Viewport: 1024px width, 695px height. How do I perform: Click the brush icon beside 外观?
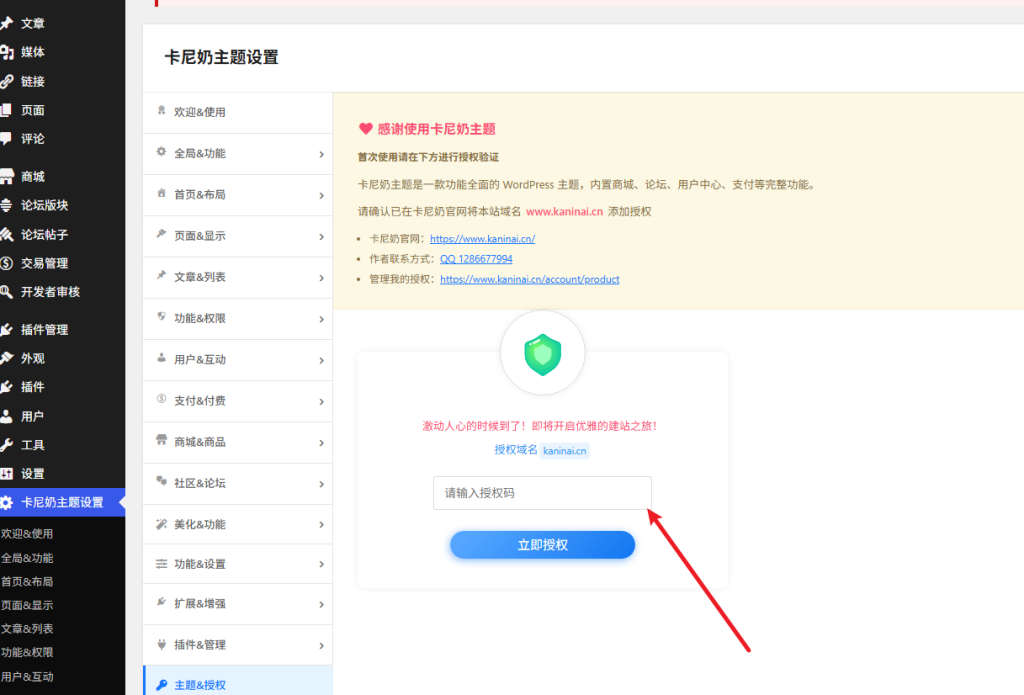pyautogui.click(x=7, y=358)
